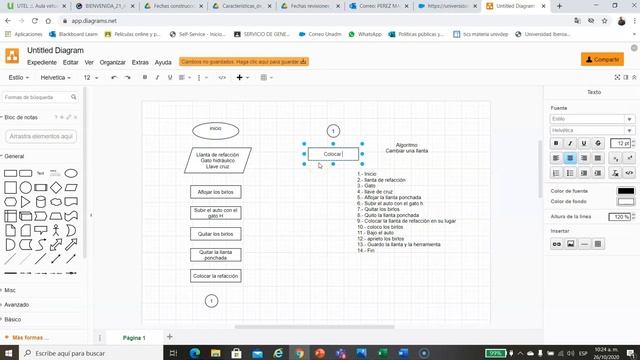Insert a table from the Insertar section
This screenshot has width=640, height=360.
(x=598, y=244)
